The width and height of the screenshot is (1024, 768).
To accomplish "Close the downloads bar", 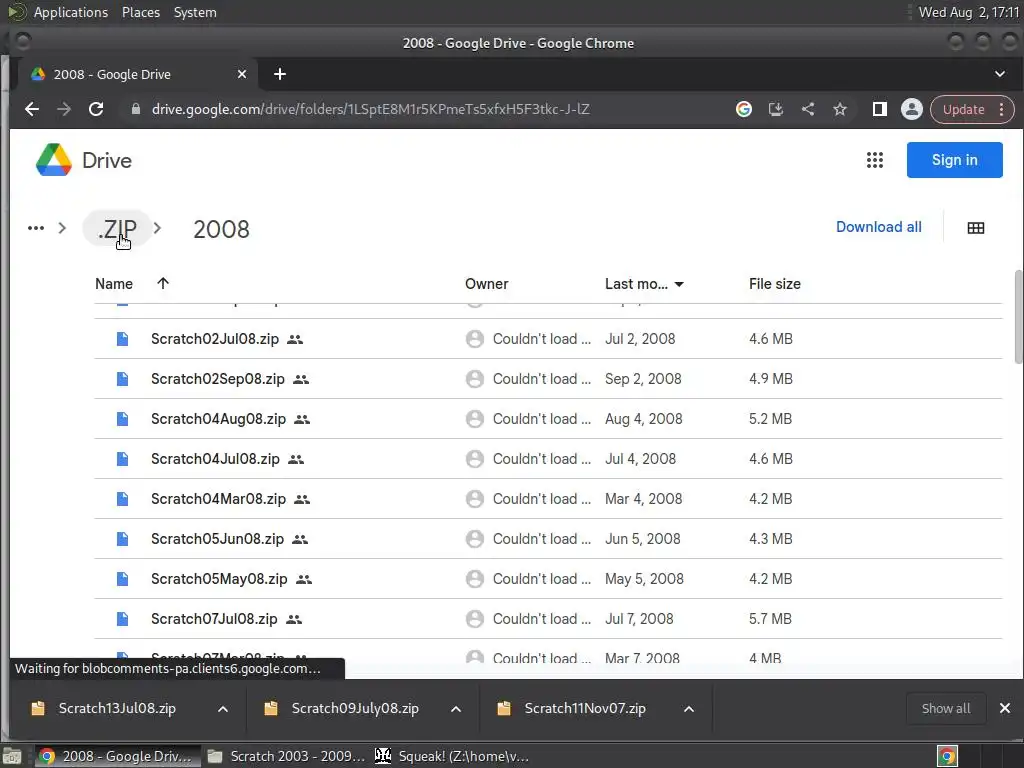I will coord(1004,708).
